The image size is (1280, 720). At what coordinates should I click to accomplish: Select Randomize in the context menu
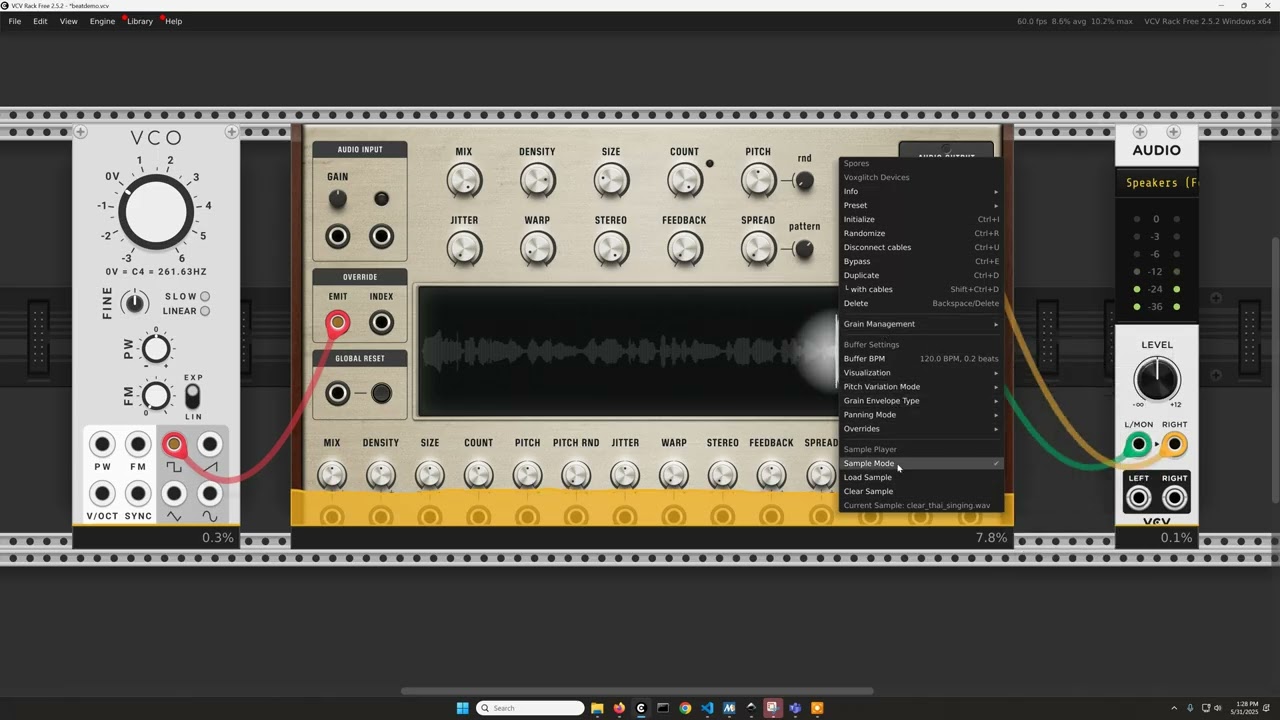click(920, 233)
